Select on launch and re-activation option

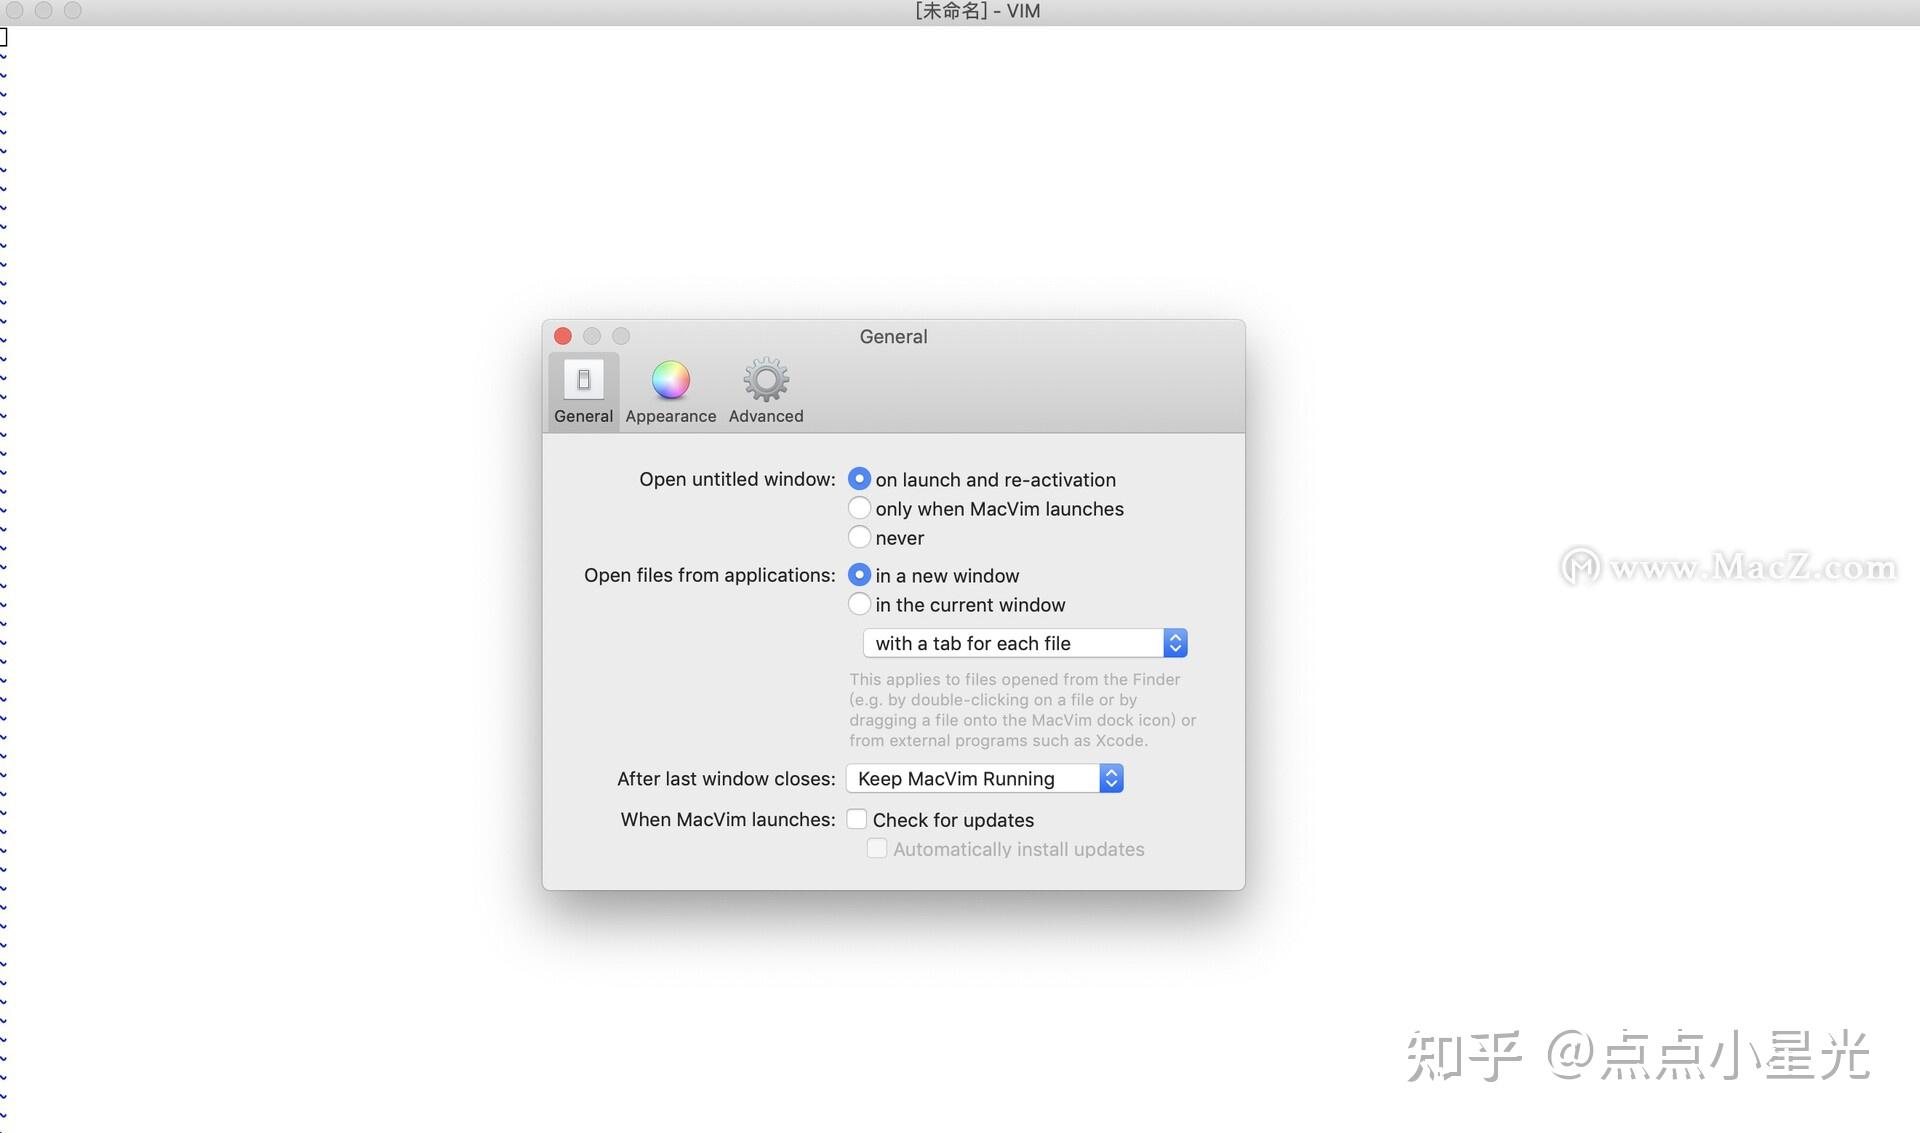coord(859,479)
